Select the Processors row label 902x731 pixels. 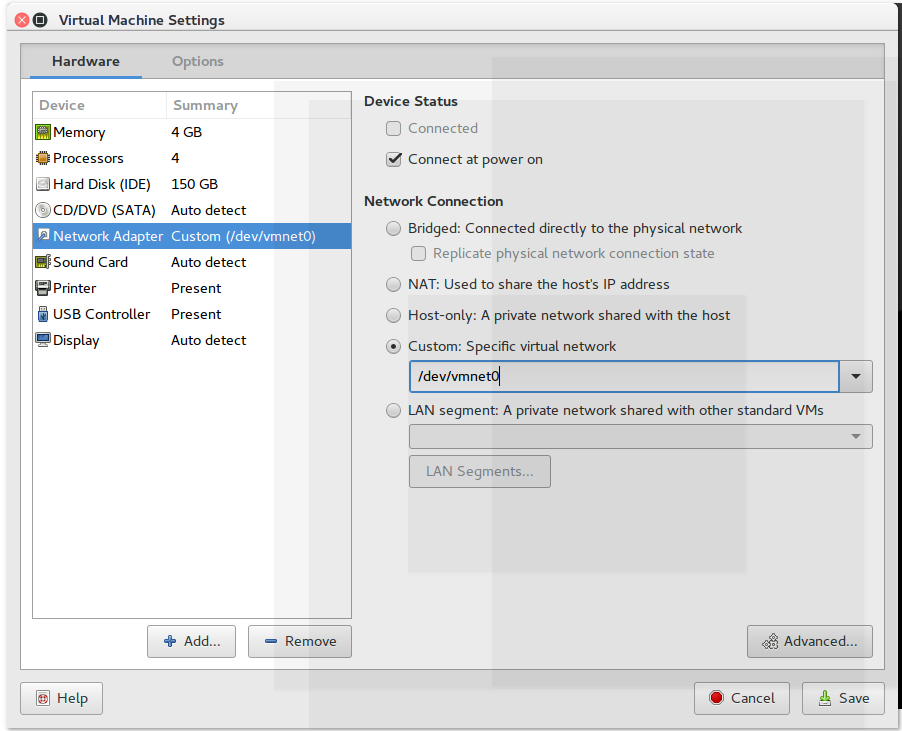coord(88,158)
